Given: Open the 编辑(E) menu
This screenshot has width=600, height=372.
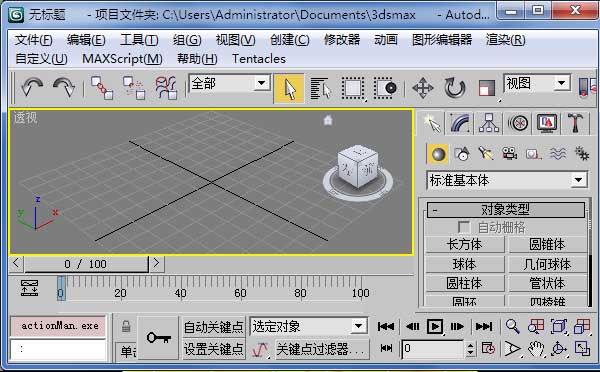Looking at the screenshot, I should [x=86, y=40].
